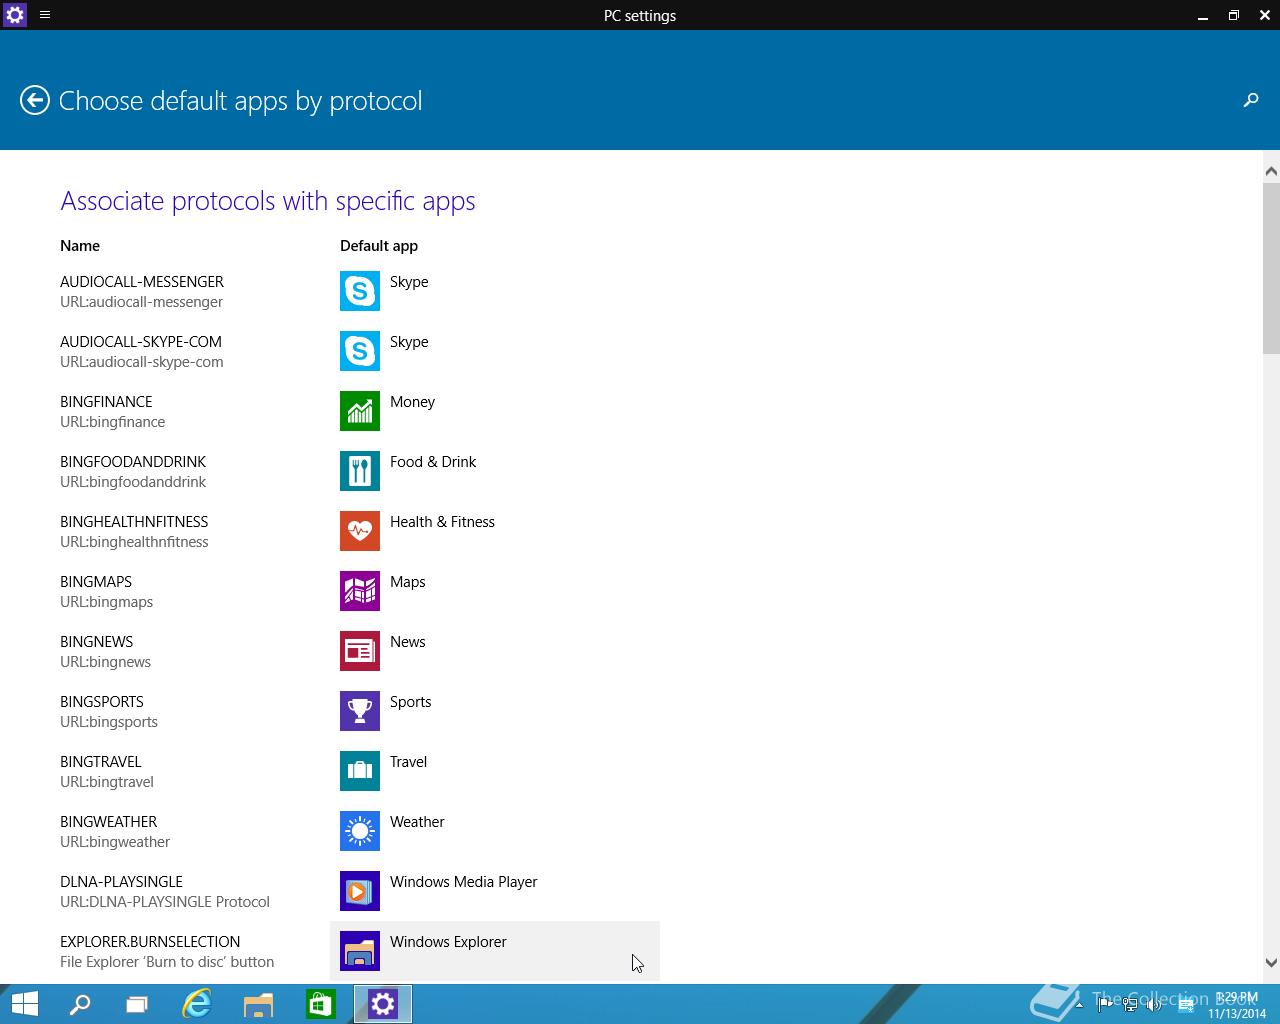Screen dimensions: 1280x1024
Task: Select the BINGMAPS protocol name
Action: point(96,582)
